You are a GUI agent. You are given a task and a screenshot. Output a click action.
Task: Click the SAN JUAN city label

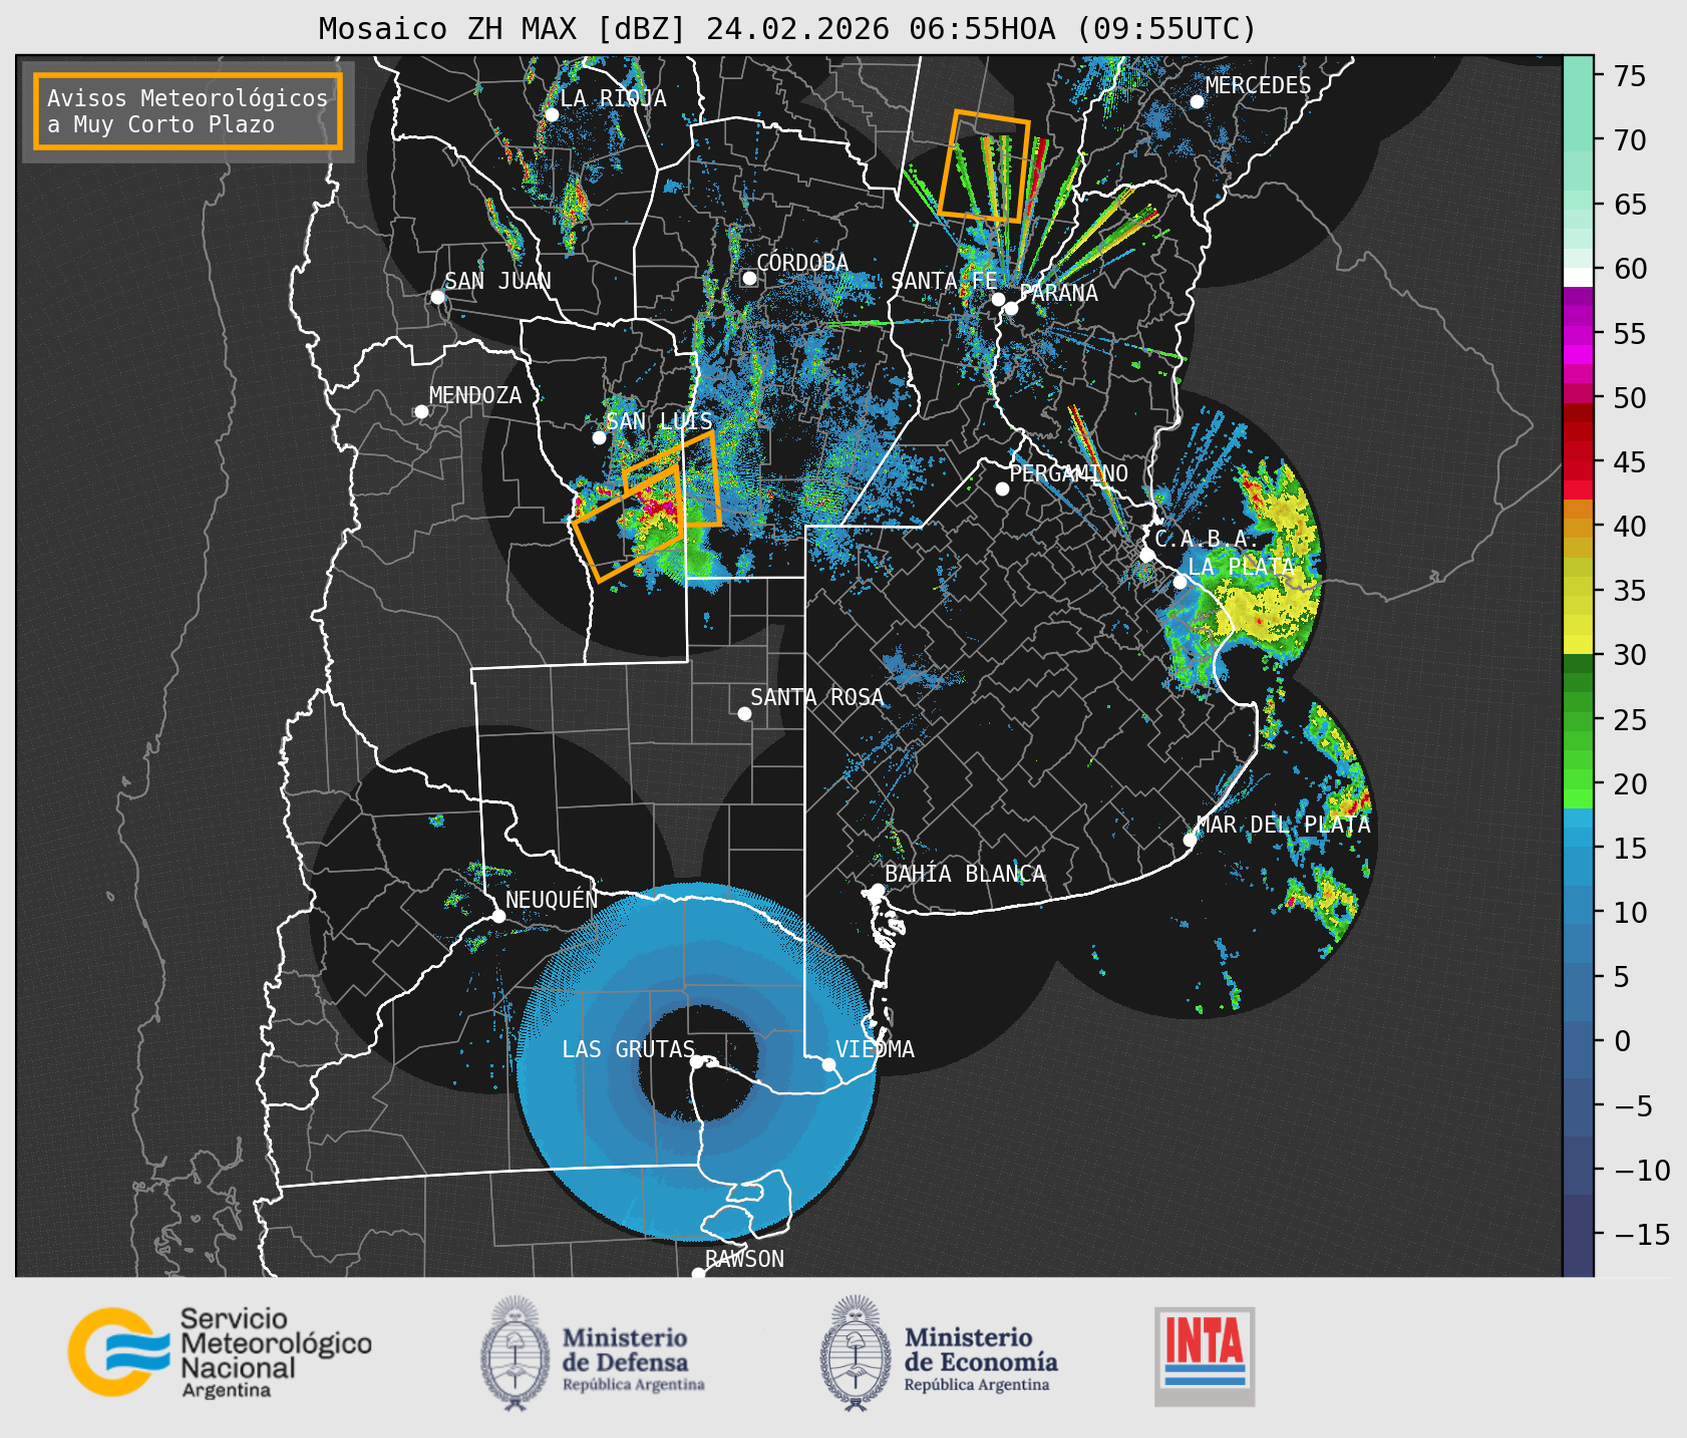click(498, 281)
